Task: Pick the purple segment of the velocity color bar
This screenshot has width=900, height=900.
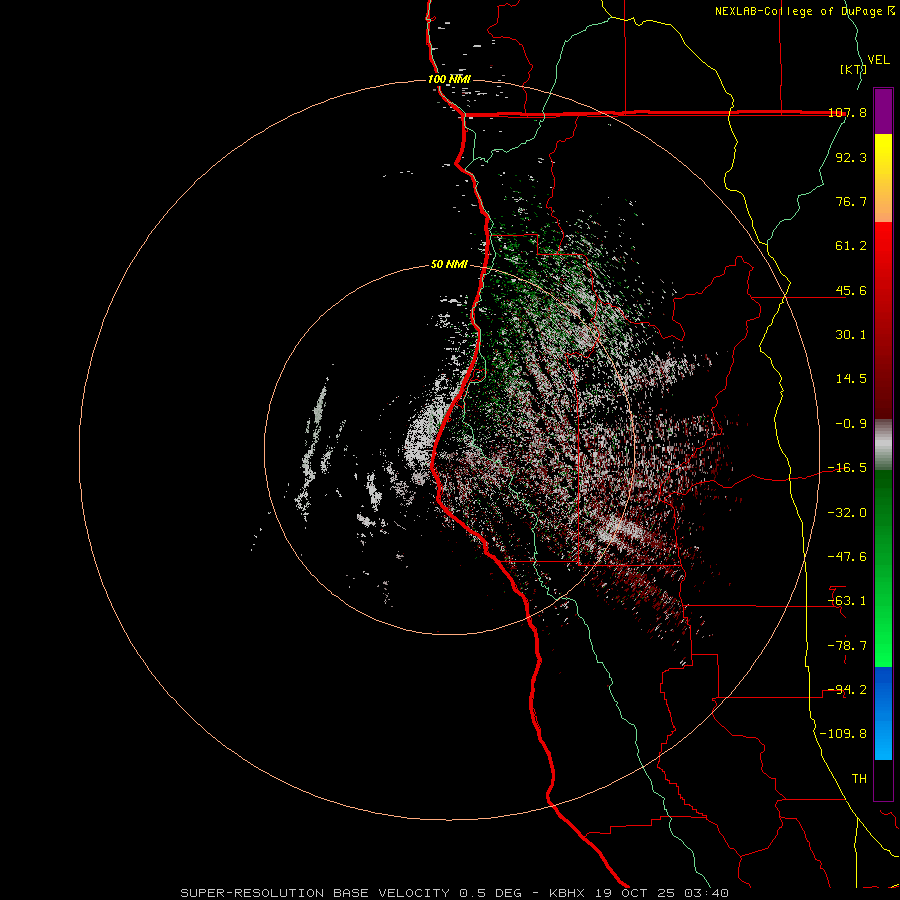Action: coord(883,111)
